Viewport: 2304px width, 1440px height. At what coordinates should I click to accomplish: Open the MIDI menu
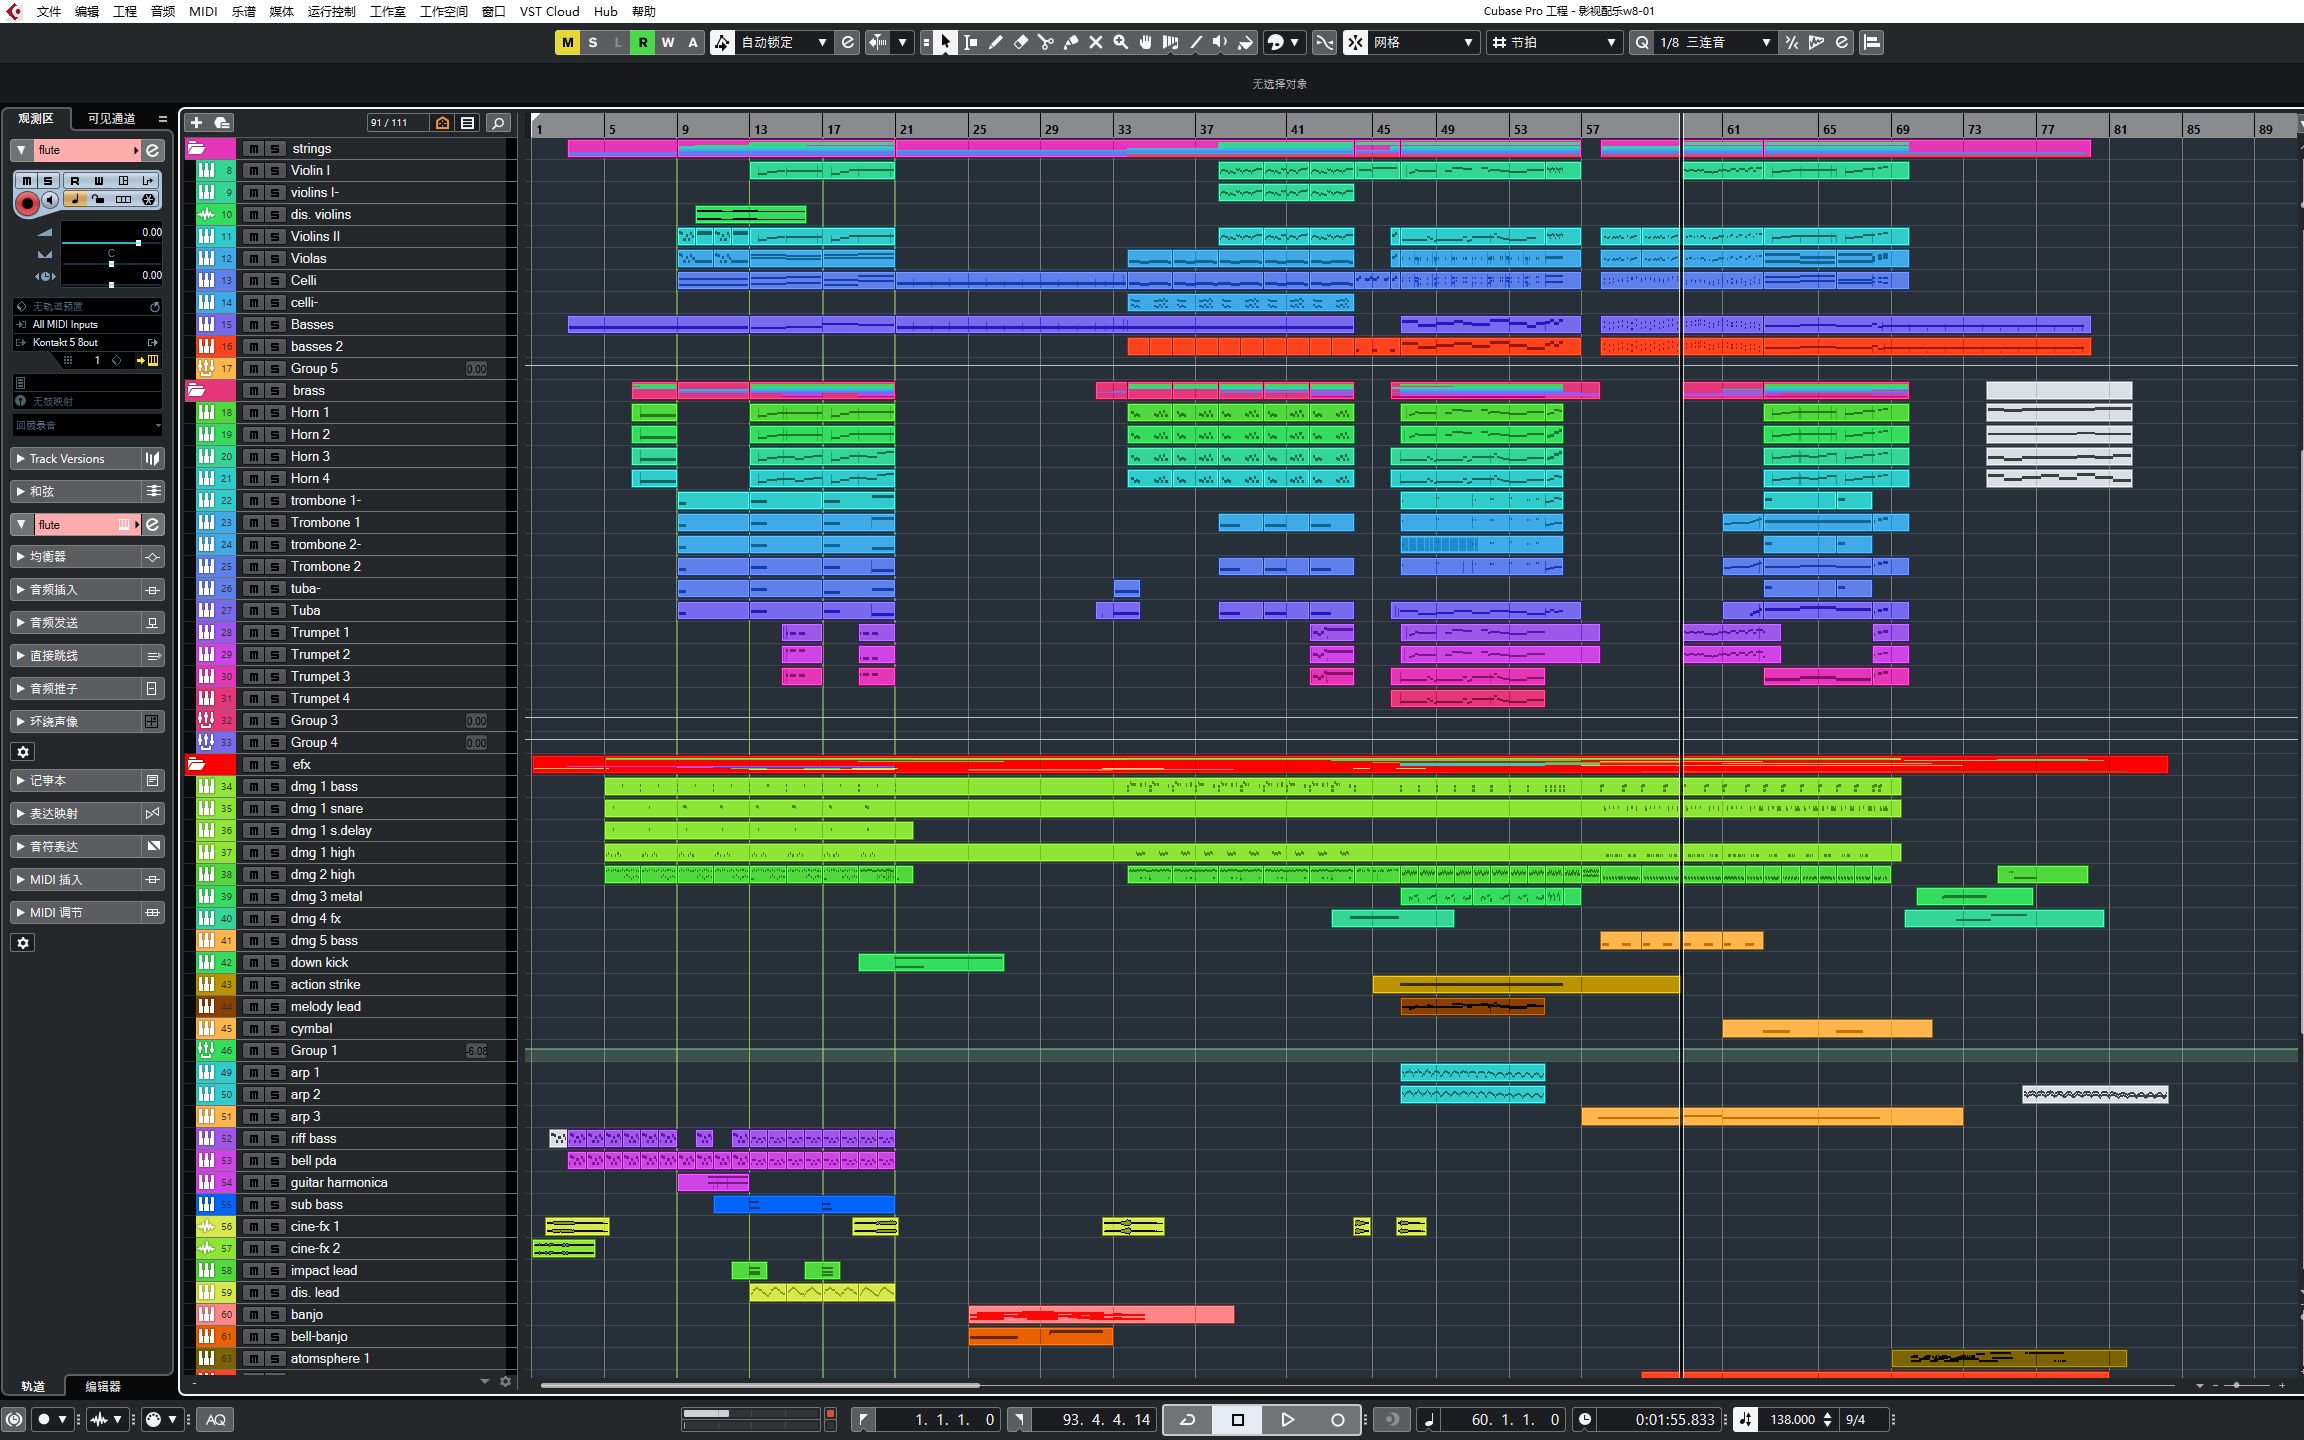pos(203,12)
